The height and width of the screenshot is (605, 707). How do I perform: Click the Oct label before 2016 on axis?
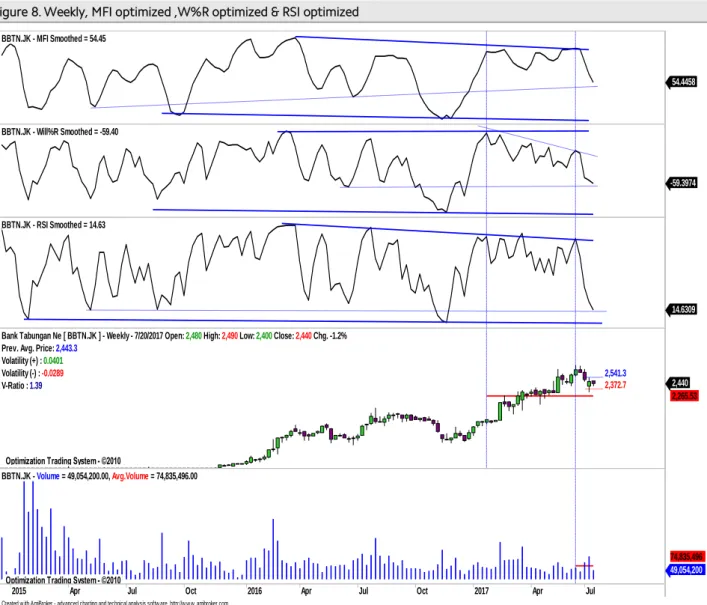pyautogui.click(x=191, y=591)
